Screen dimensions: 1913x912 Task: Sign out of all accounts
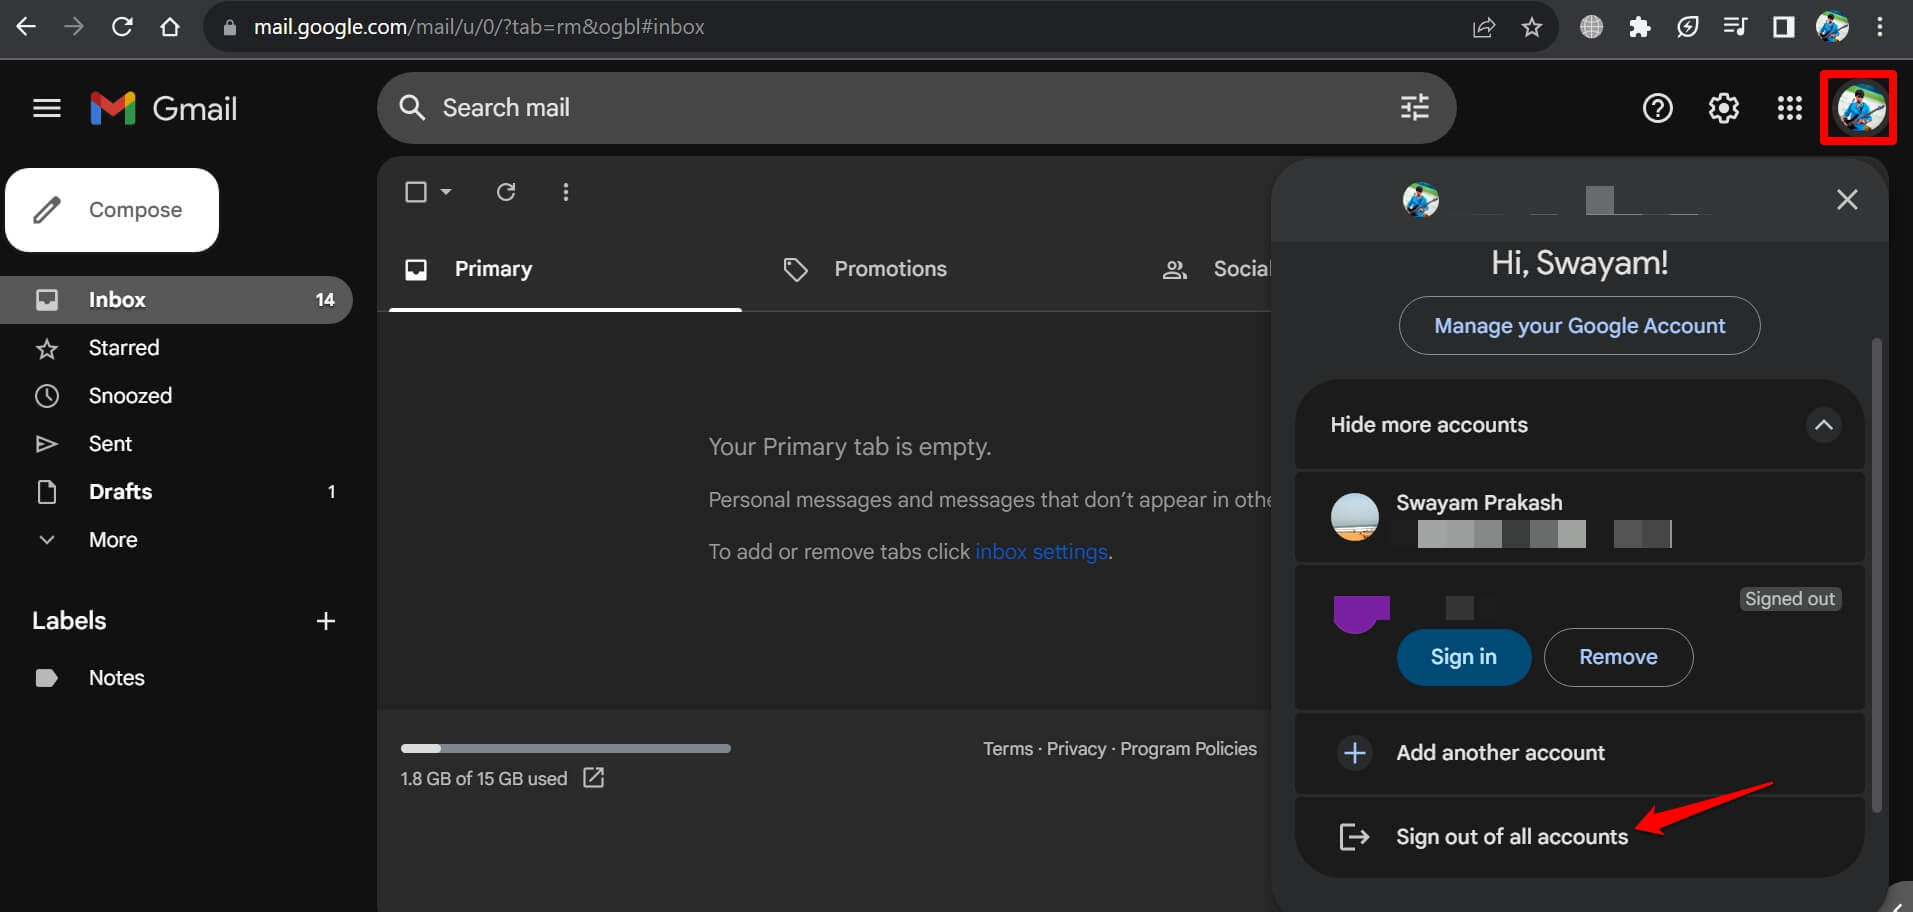tap(1511, 837)
